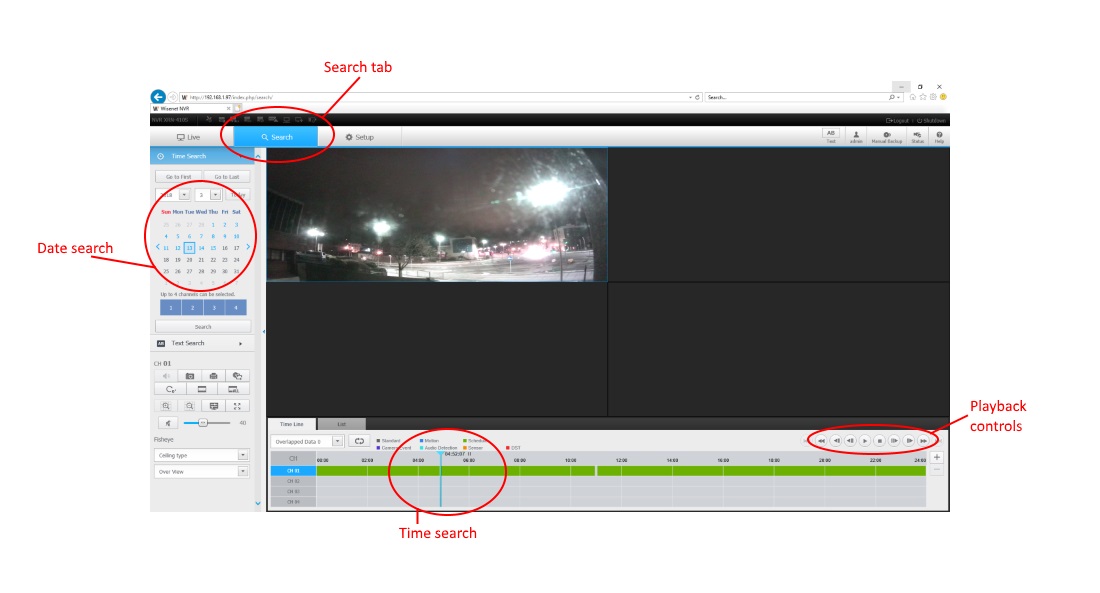Click the Go to First button
Screen dimensions: 1100x593
pyautogui.click(x=179, y=175)
